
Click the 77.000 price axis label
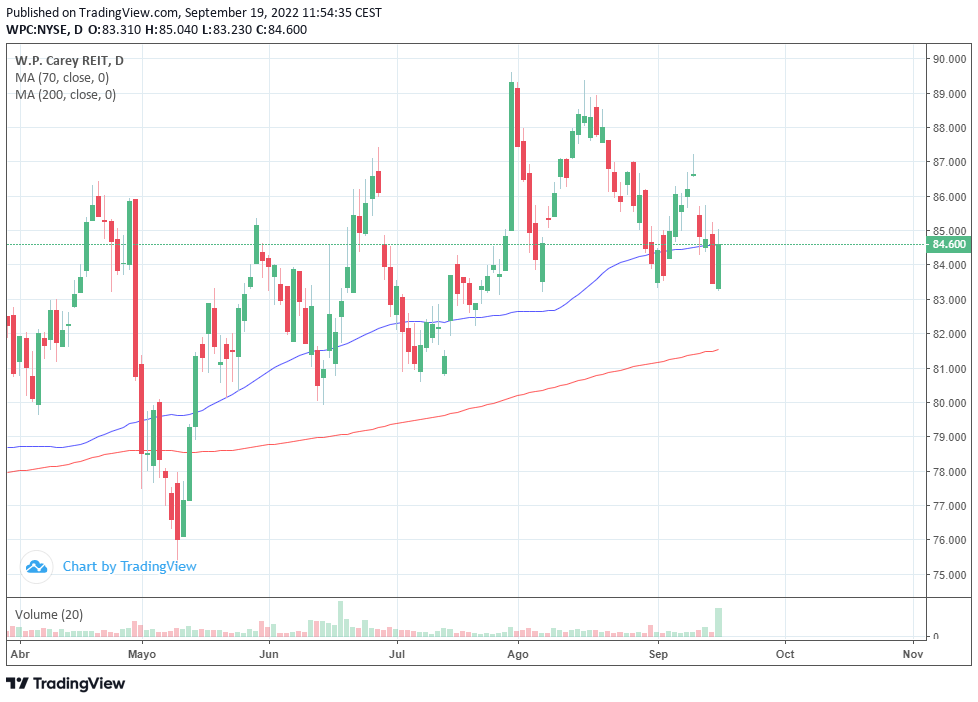[x=949, y=506]
